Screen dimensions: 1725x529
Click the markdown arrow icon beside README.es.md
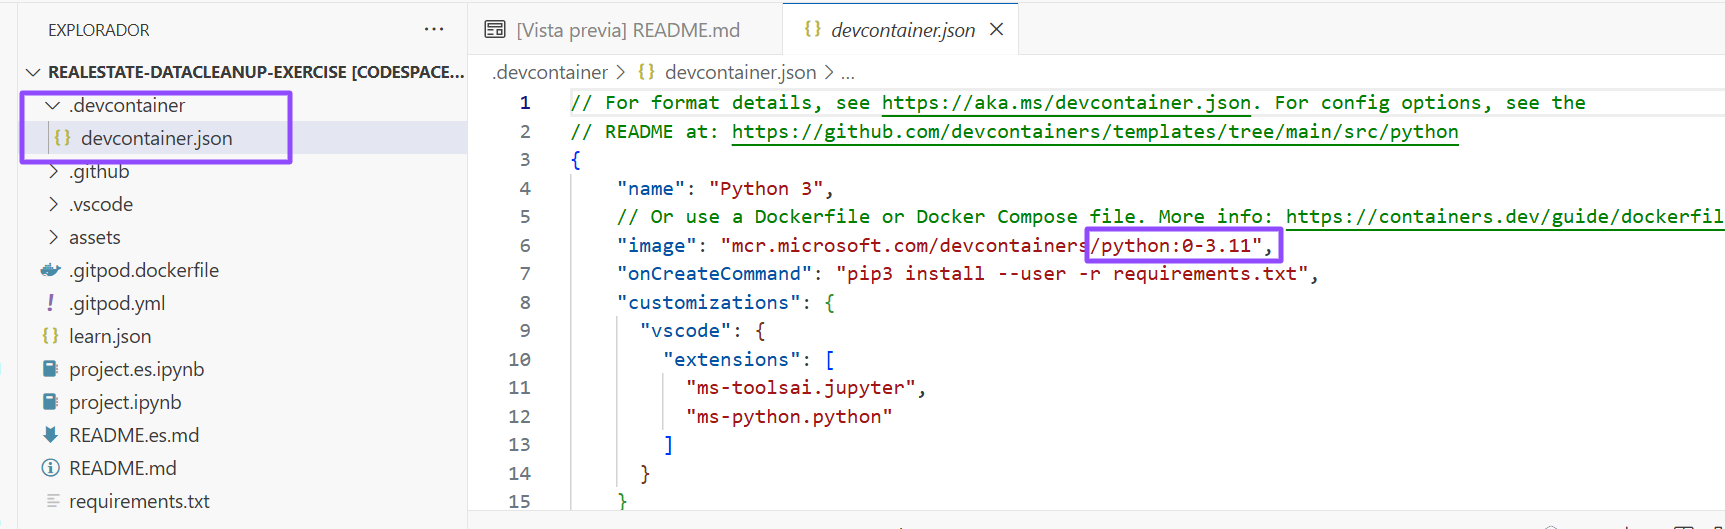click(x=50, y=435)
